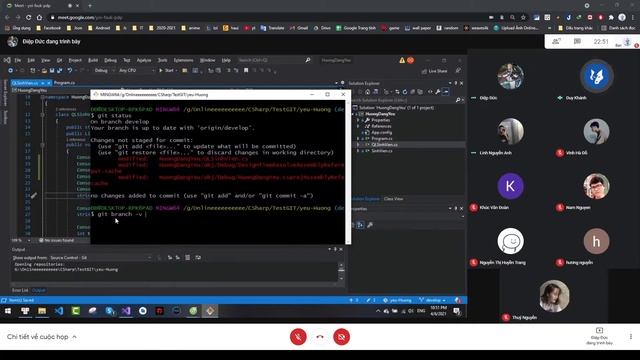The height and width of the screenshot is (360, 640).
Task: Click the Save All toolbar icon
Action: [x=60, y=71]
